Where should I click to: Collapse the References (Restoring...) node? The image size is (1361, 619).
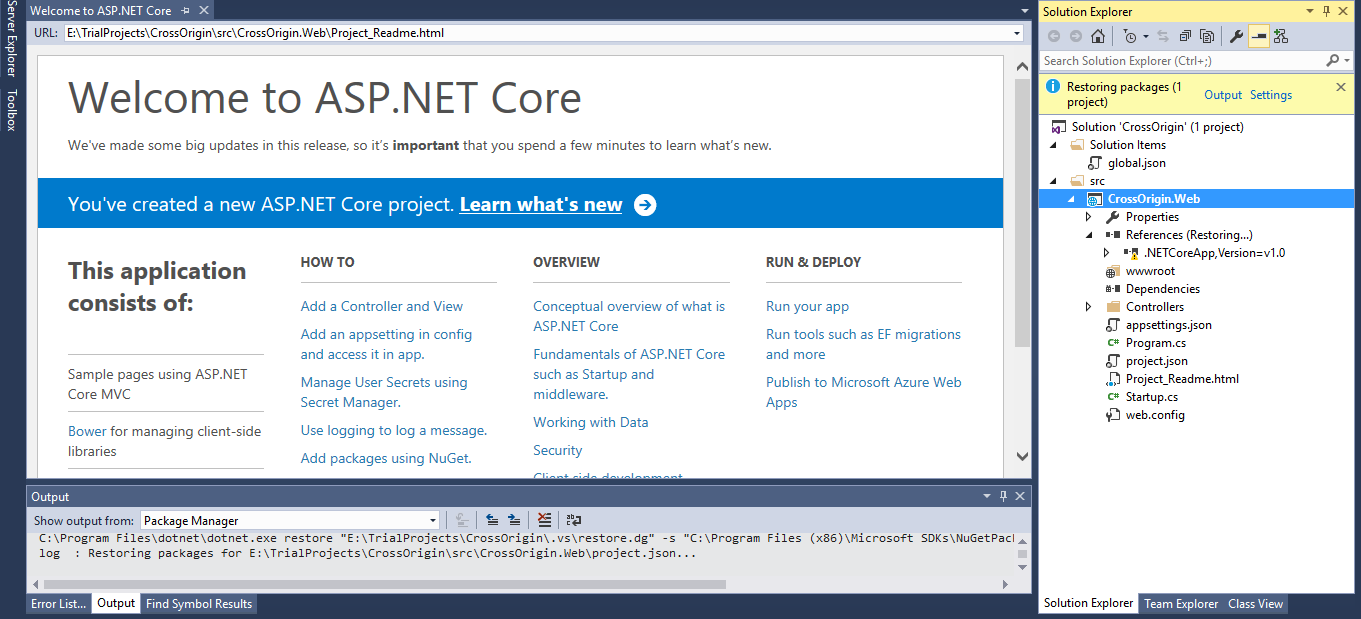(x=1089, y=235)
